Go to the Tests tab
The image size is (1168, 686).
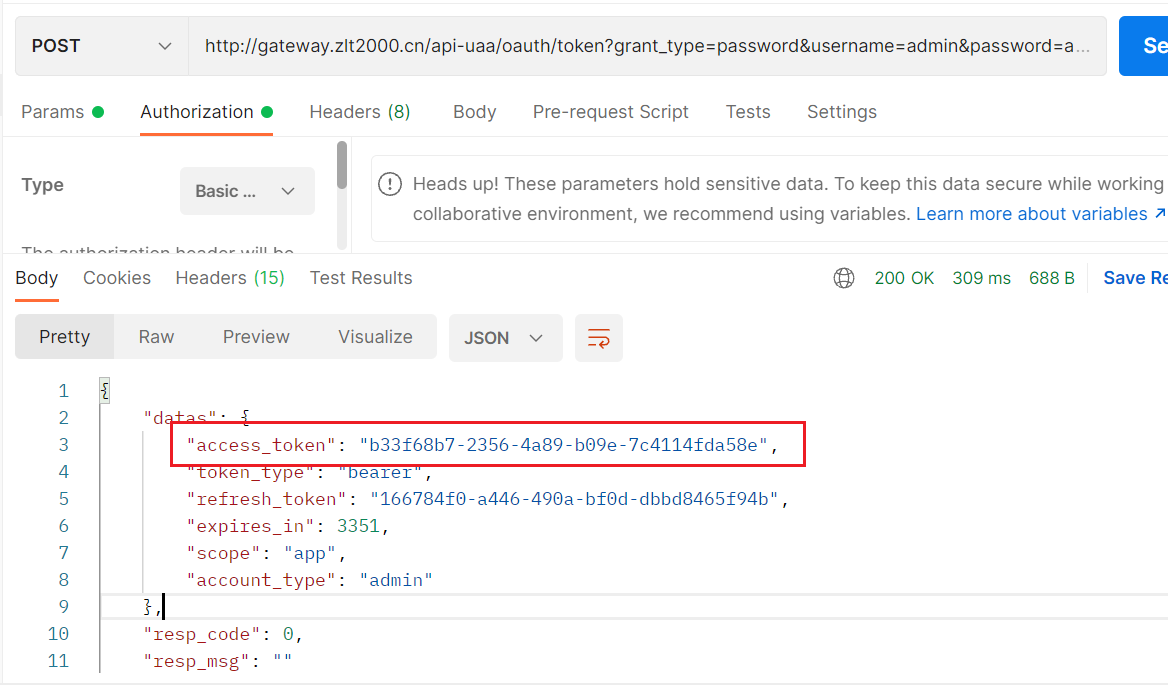click(x=748, y=112)
